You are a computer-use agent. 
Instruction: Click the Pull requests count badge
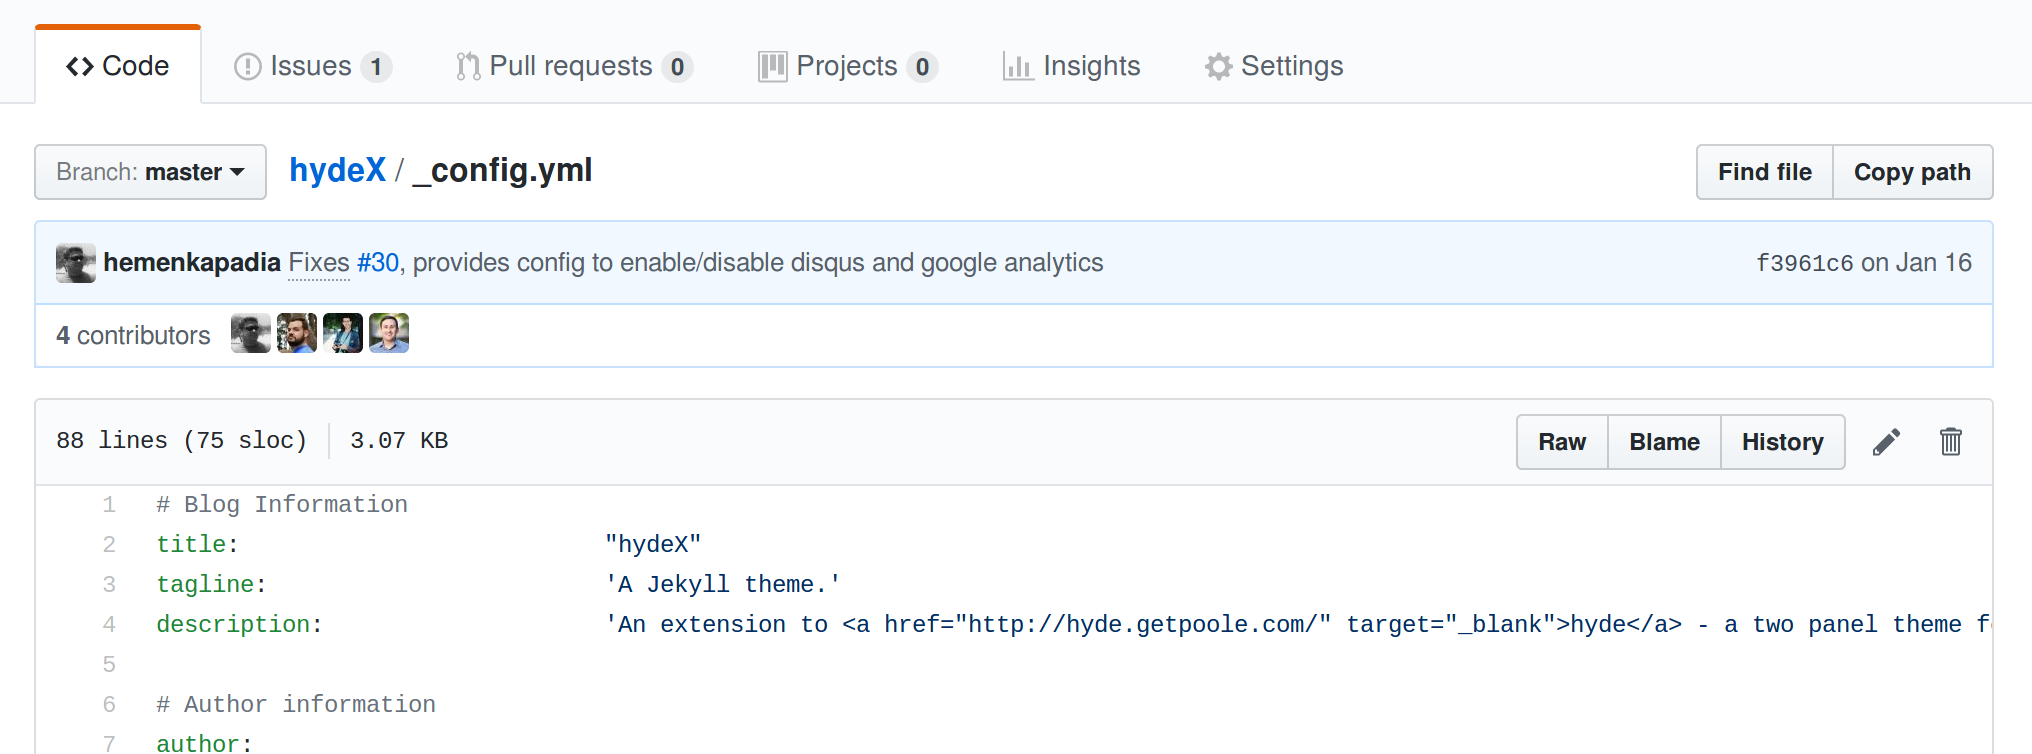click(677, 67)
